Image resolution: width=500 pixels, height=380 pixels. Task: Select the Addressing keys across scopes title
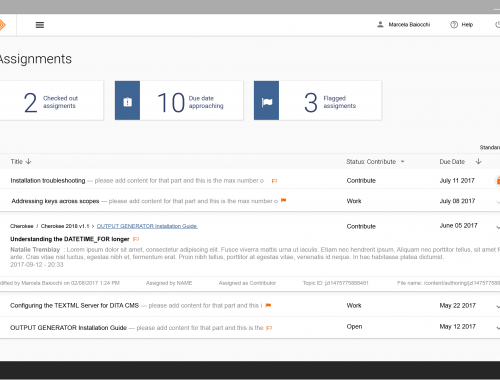(55, 201)
